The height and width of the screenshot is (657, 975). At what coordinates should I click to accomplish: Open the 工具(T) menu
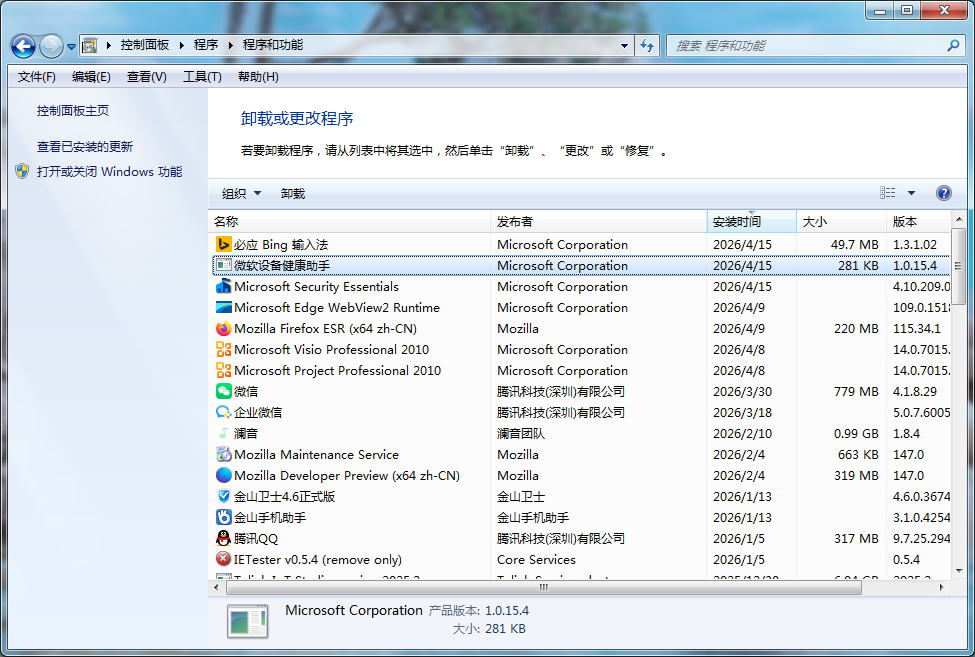tap(201, 77)
